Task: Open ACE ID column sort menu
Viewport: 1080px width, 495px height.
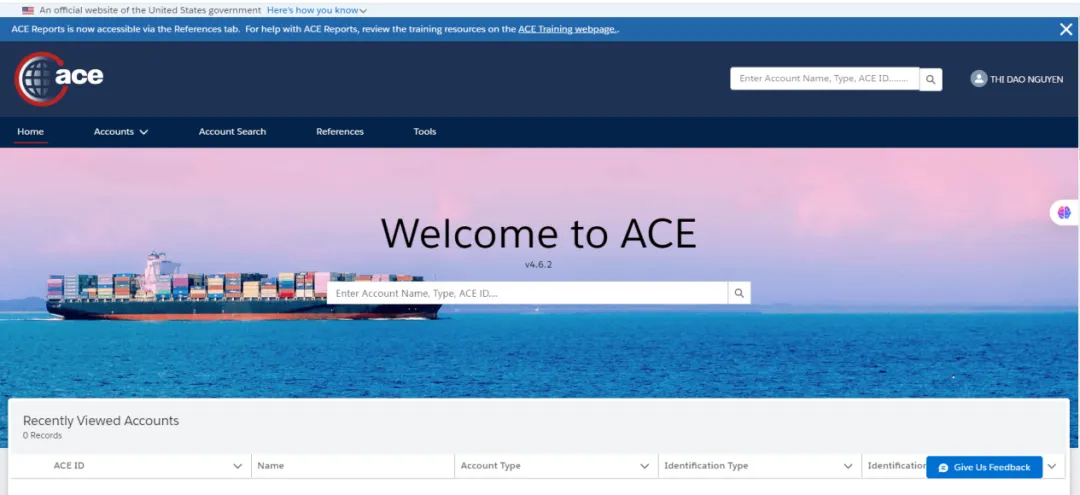Action: pos(238,466)
